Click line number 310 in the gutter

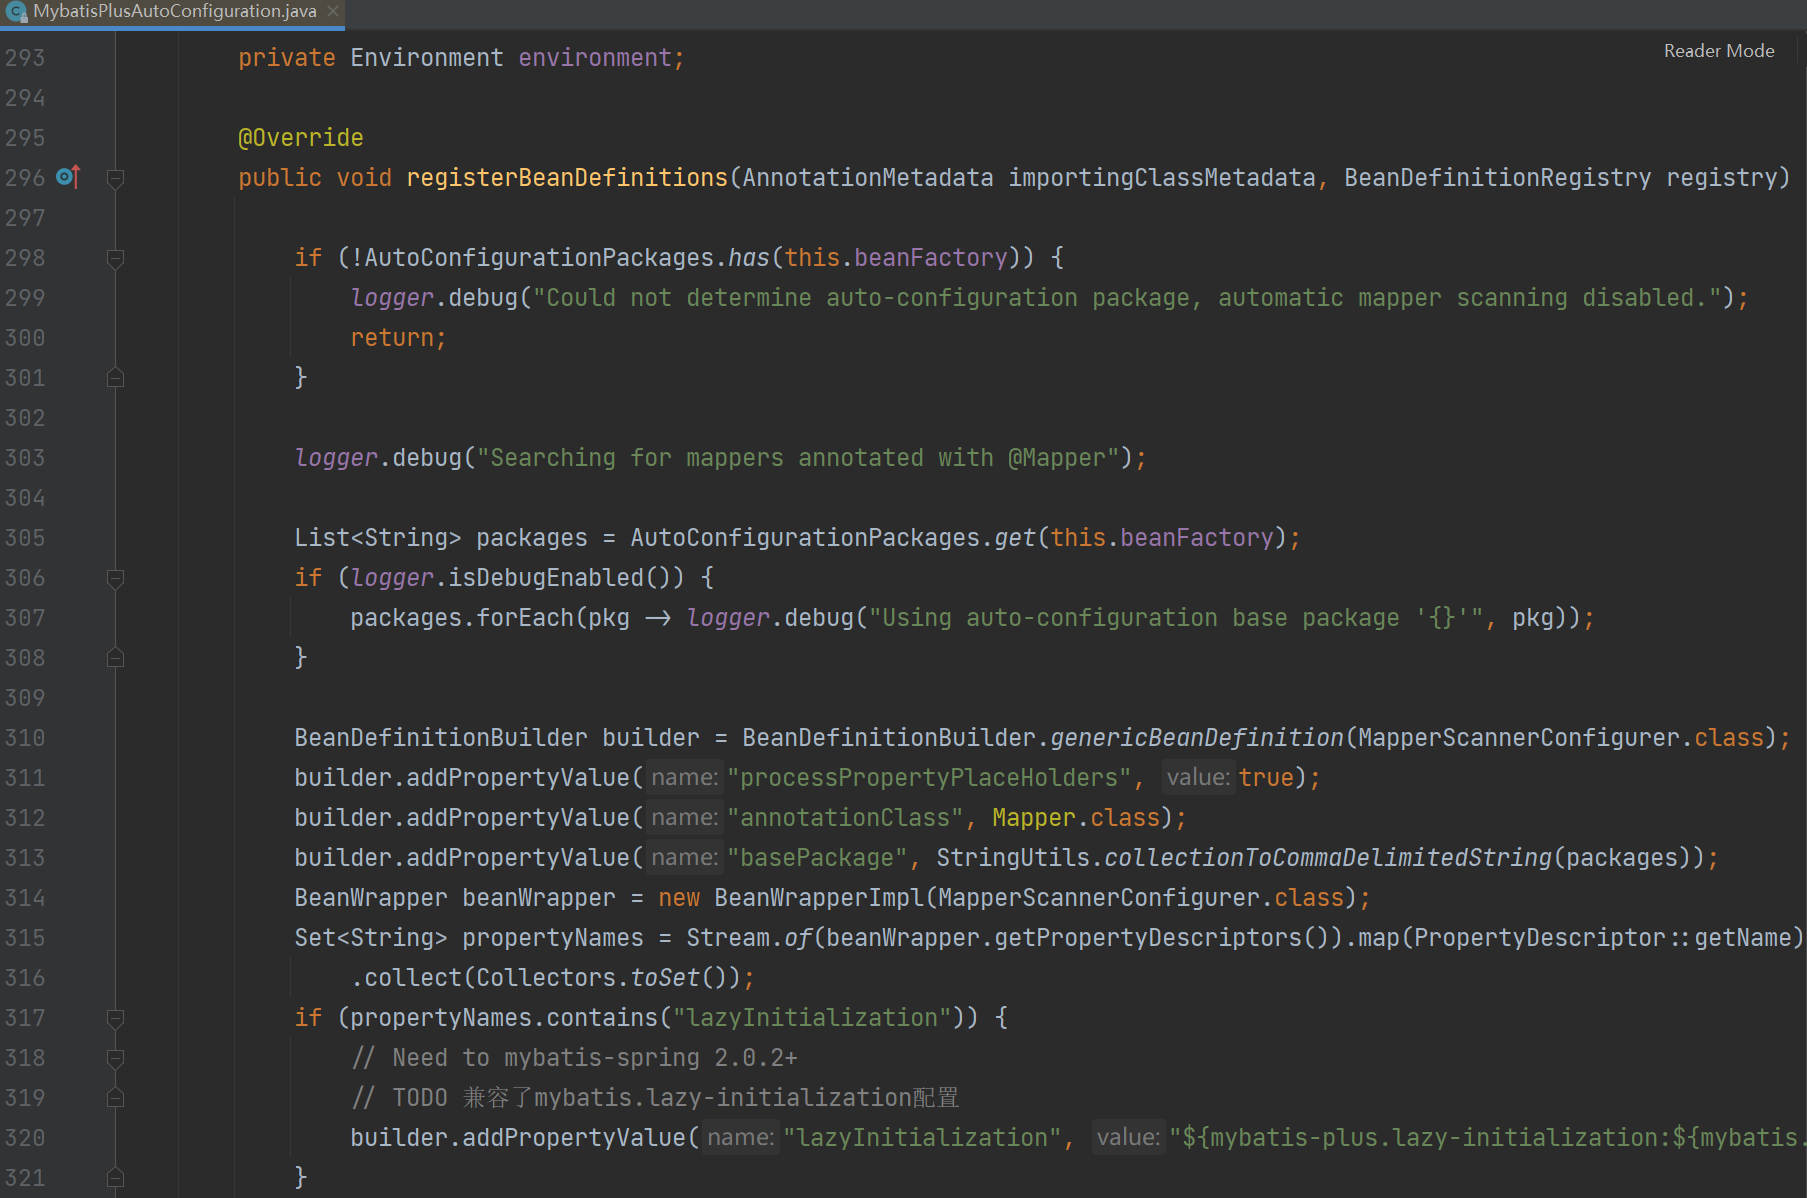[25, 738]
